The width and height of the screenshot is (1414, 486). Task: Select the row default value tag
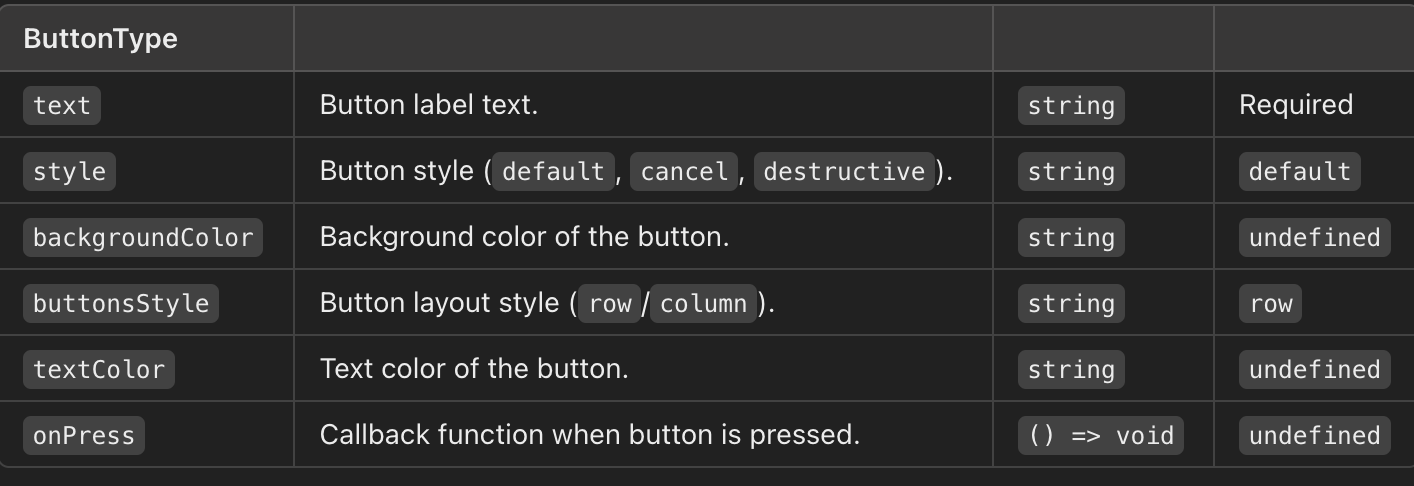[1271, 303]
